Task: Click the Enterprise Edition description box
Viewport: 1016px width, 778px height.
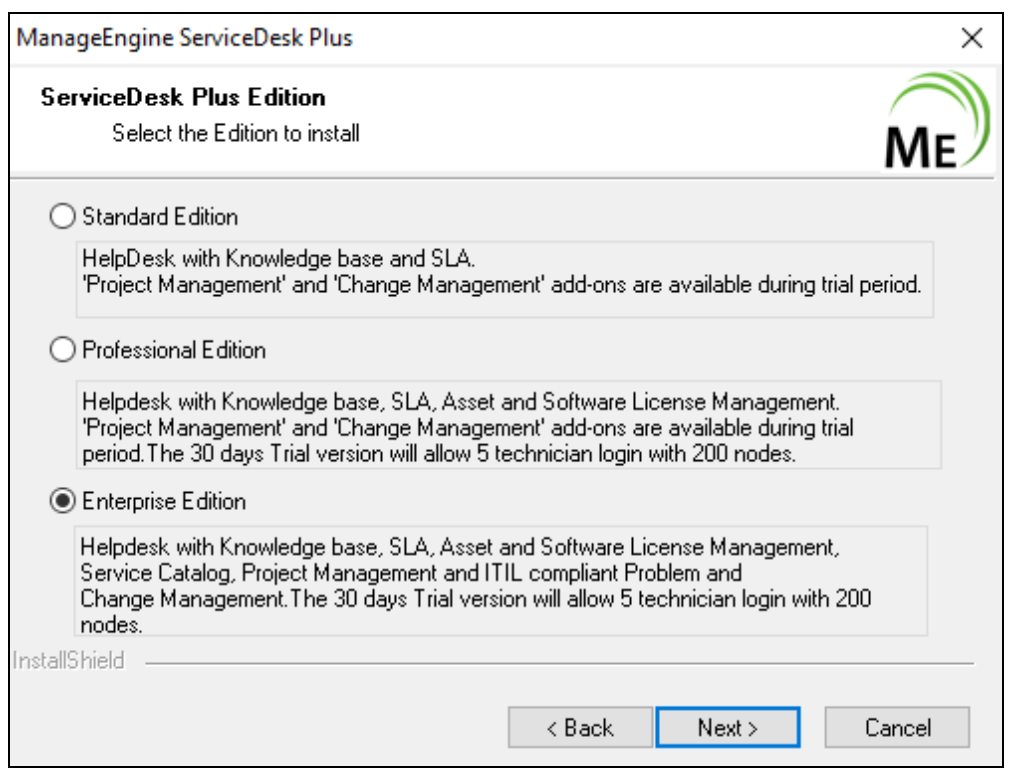Action: tap(501, 581)
